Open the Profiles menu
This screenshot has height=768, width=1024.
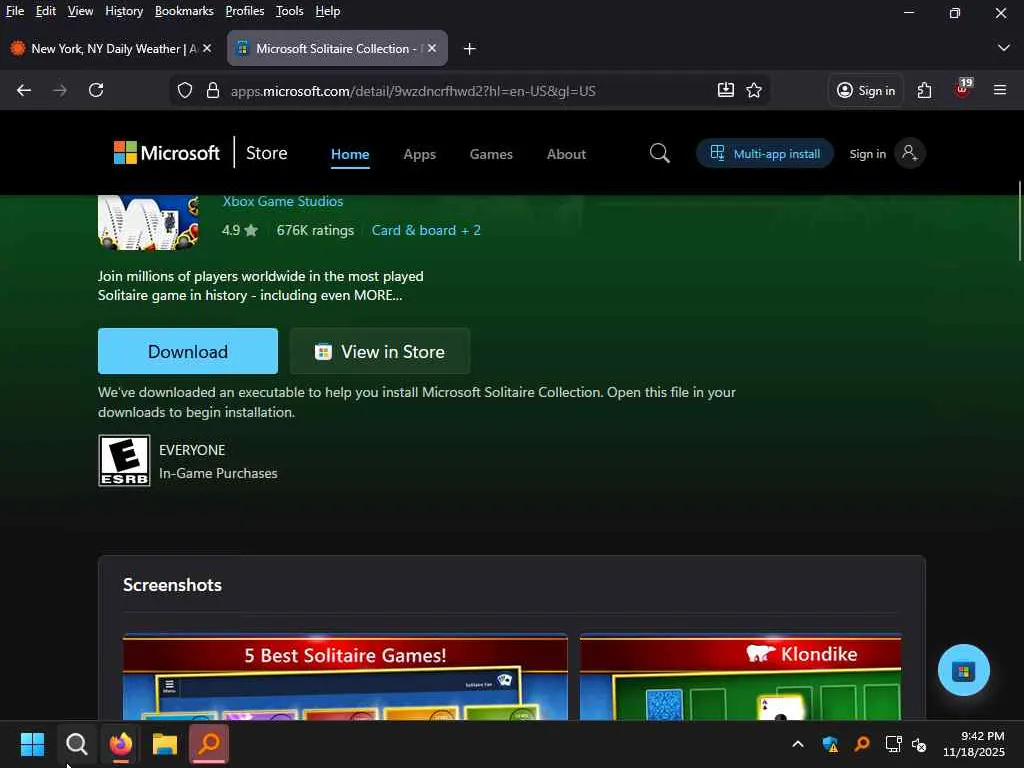(245, 11)
